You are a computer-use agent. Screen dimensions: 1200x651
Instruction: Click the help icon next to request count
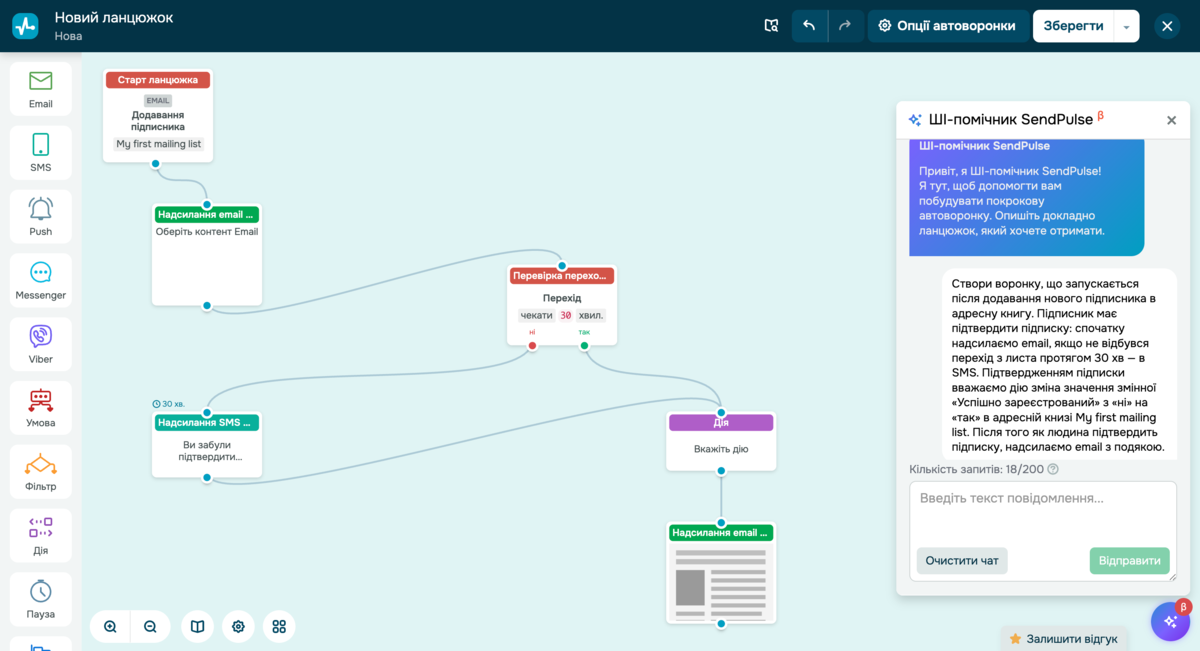coord(1053,469)
